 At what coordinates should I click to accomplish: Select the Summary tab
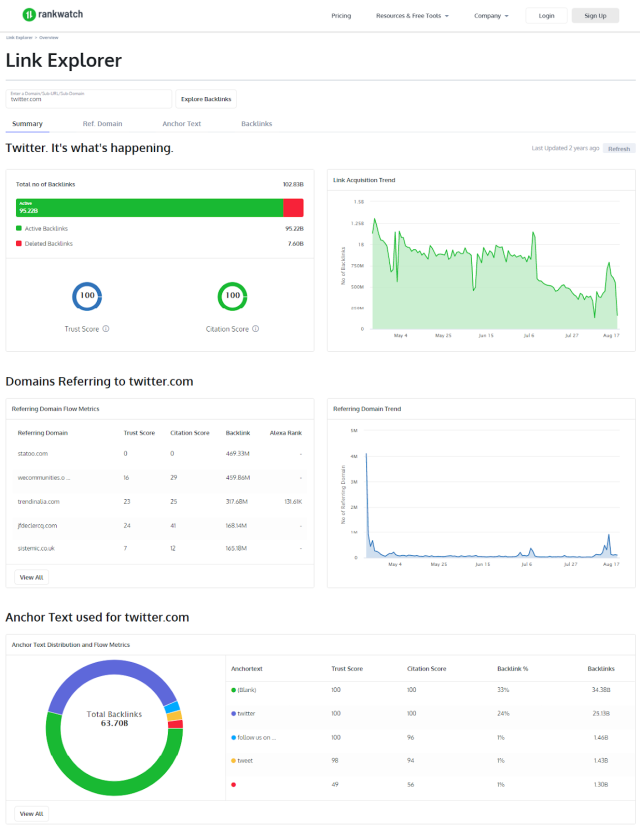click(28, 124)
